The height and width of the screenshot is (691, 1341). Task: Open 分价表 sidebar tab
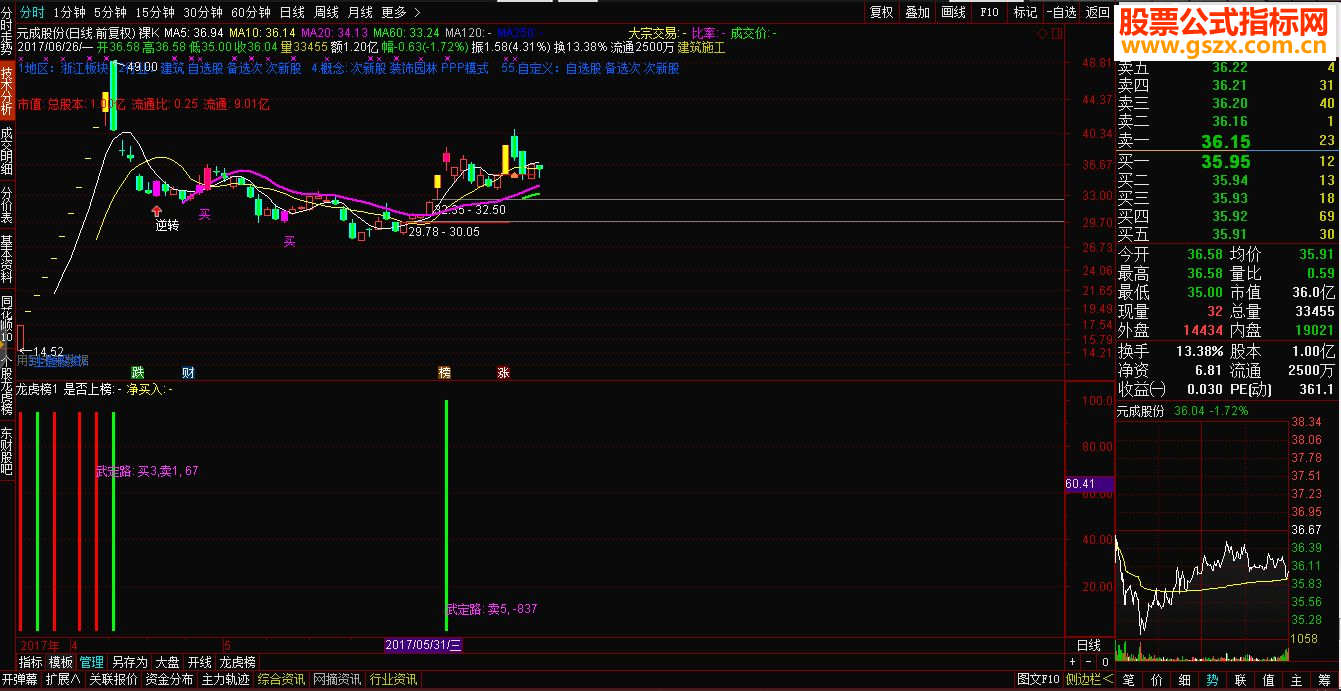coord(7,203)
